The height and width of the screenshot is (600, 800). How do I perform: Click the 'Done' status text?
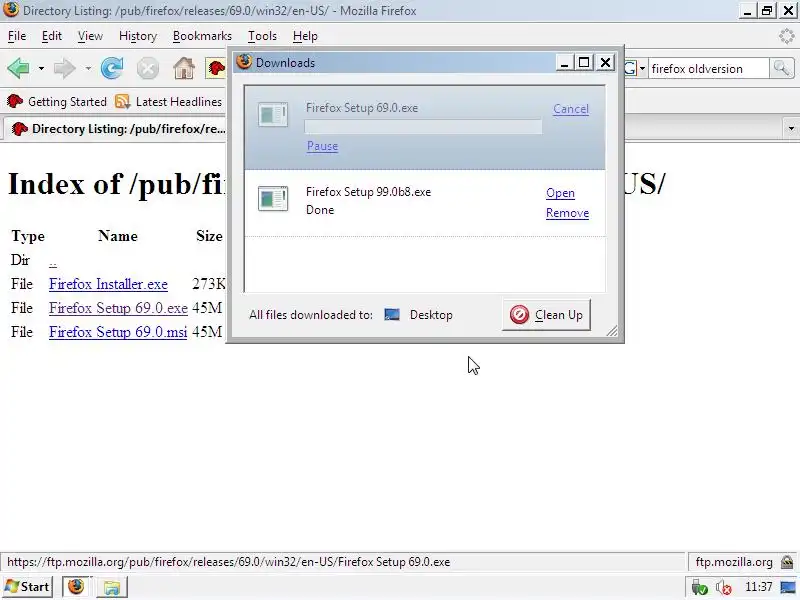pos(320,210)
